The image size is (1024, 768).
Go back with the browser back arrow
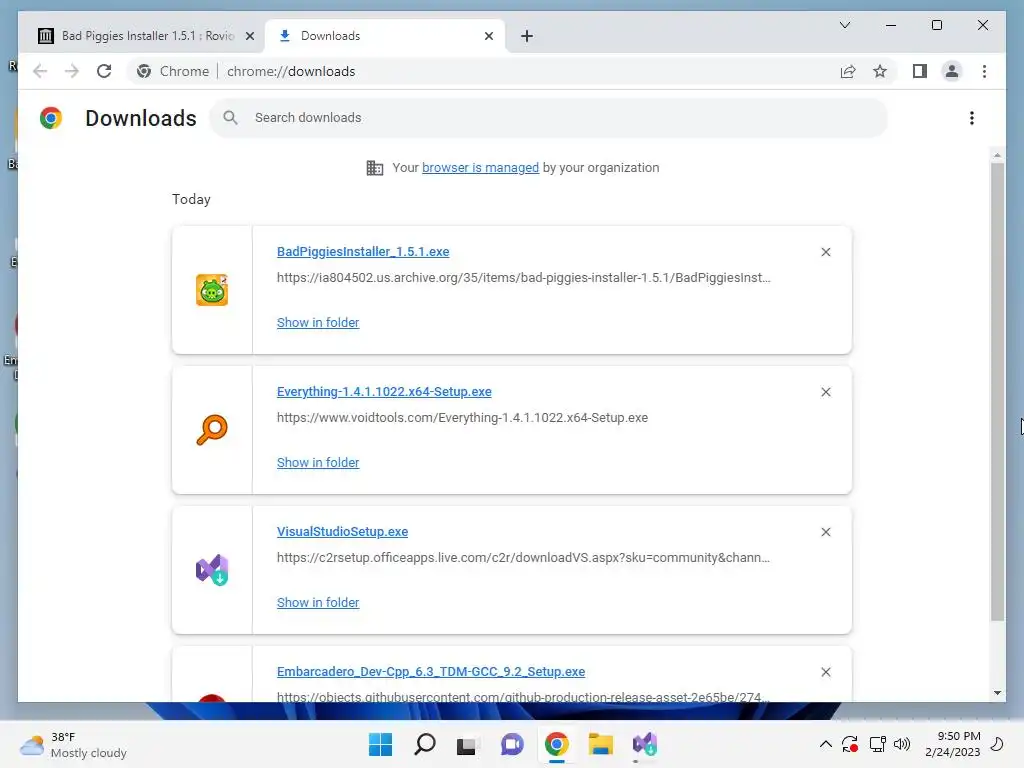pos(40,71)
